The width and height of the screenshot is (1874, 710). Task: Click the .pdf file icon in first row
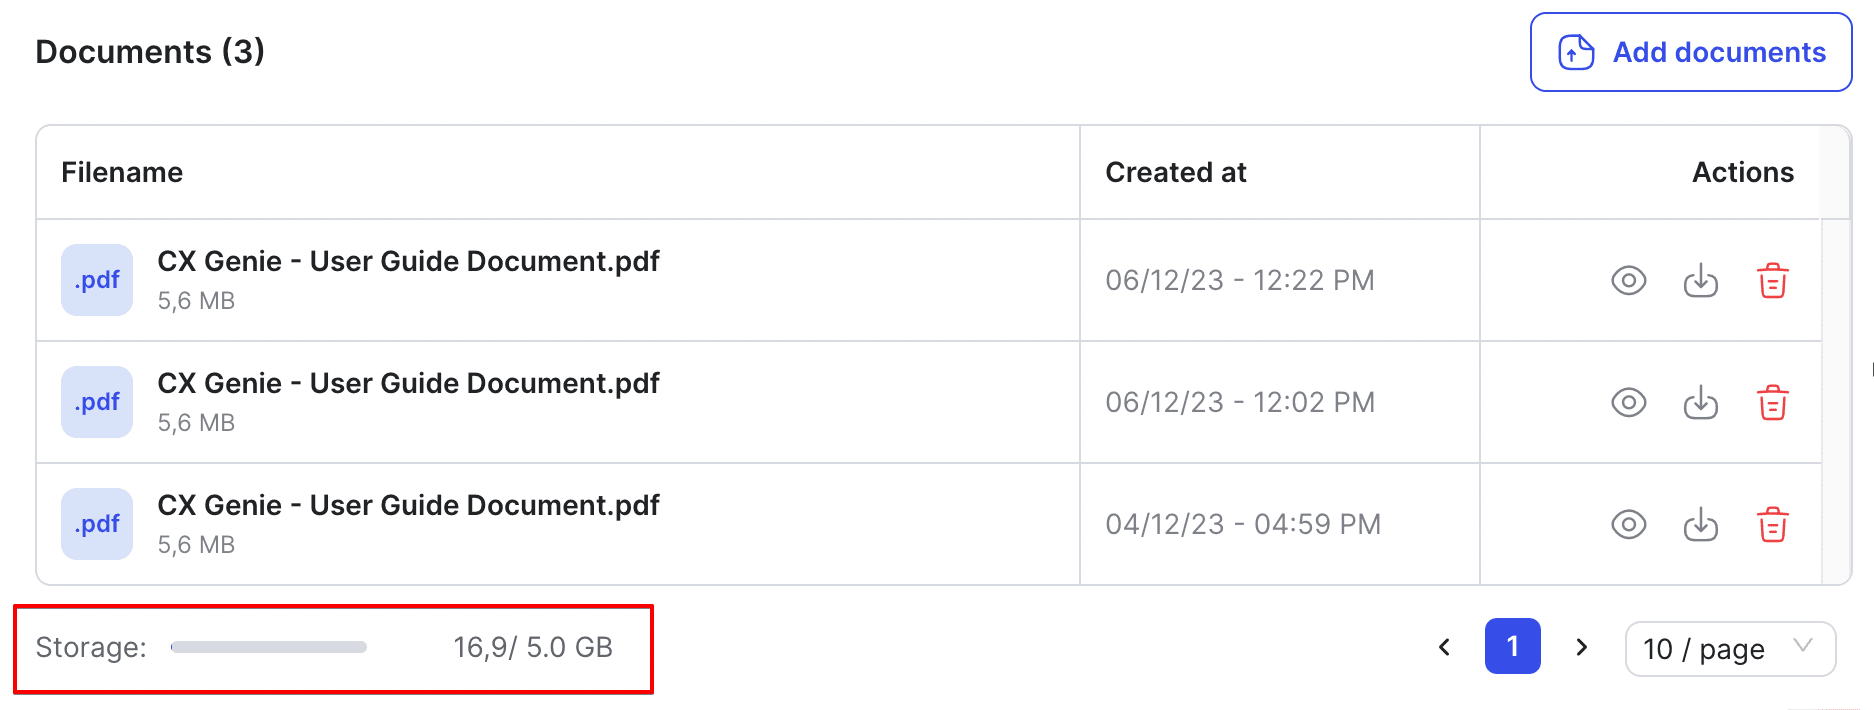click(97, 280)
